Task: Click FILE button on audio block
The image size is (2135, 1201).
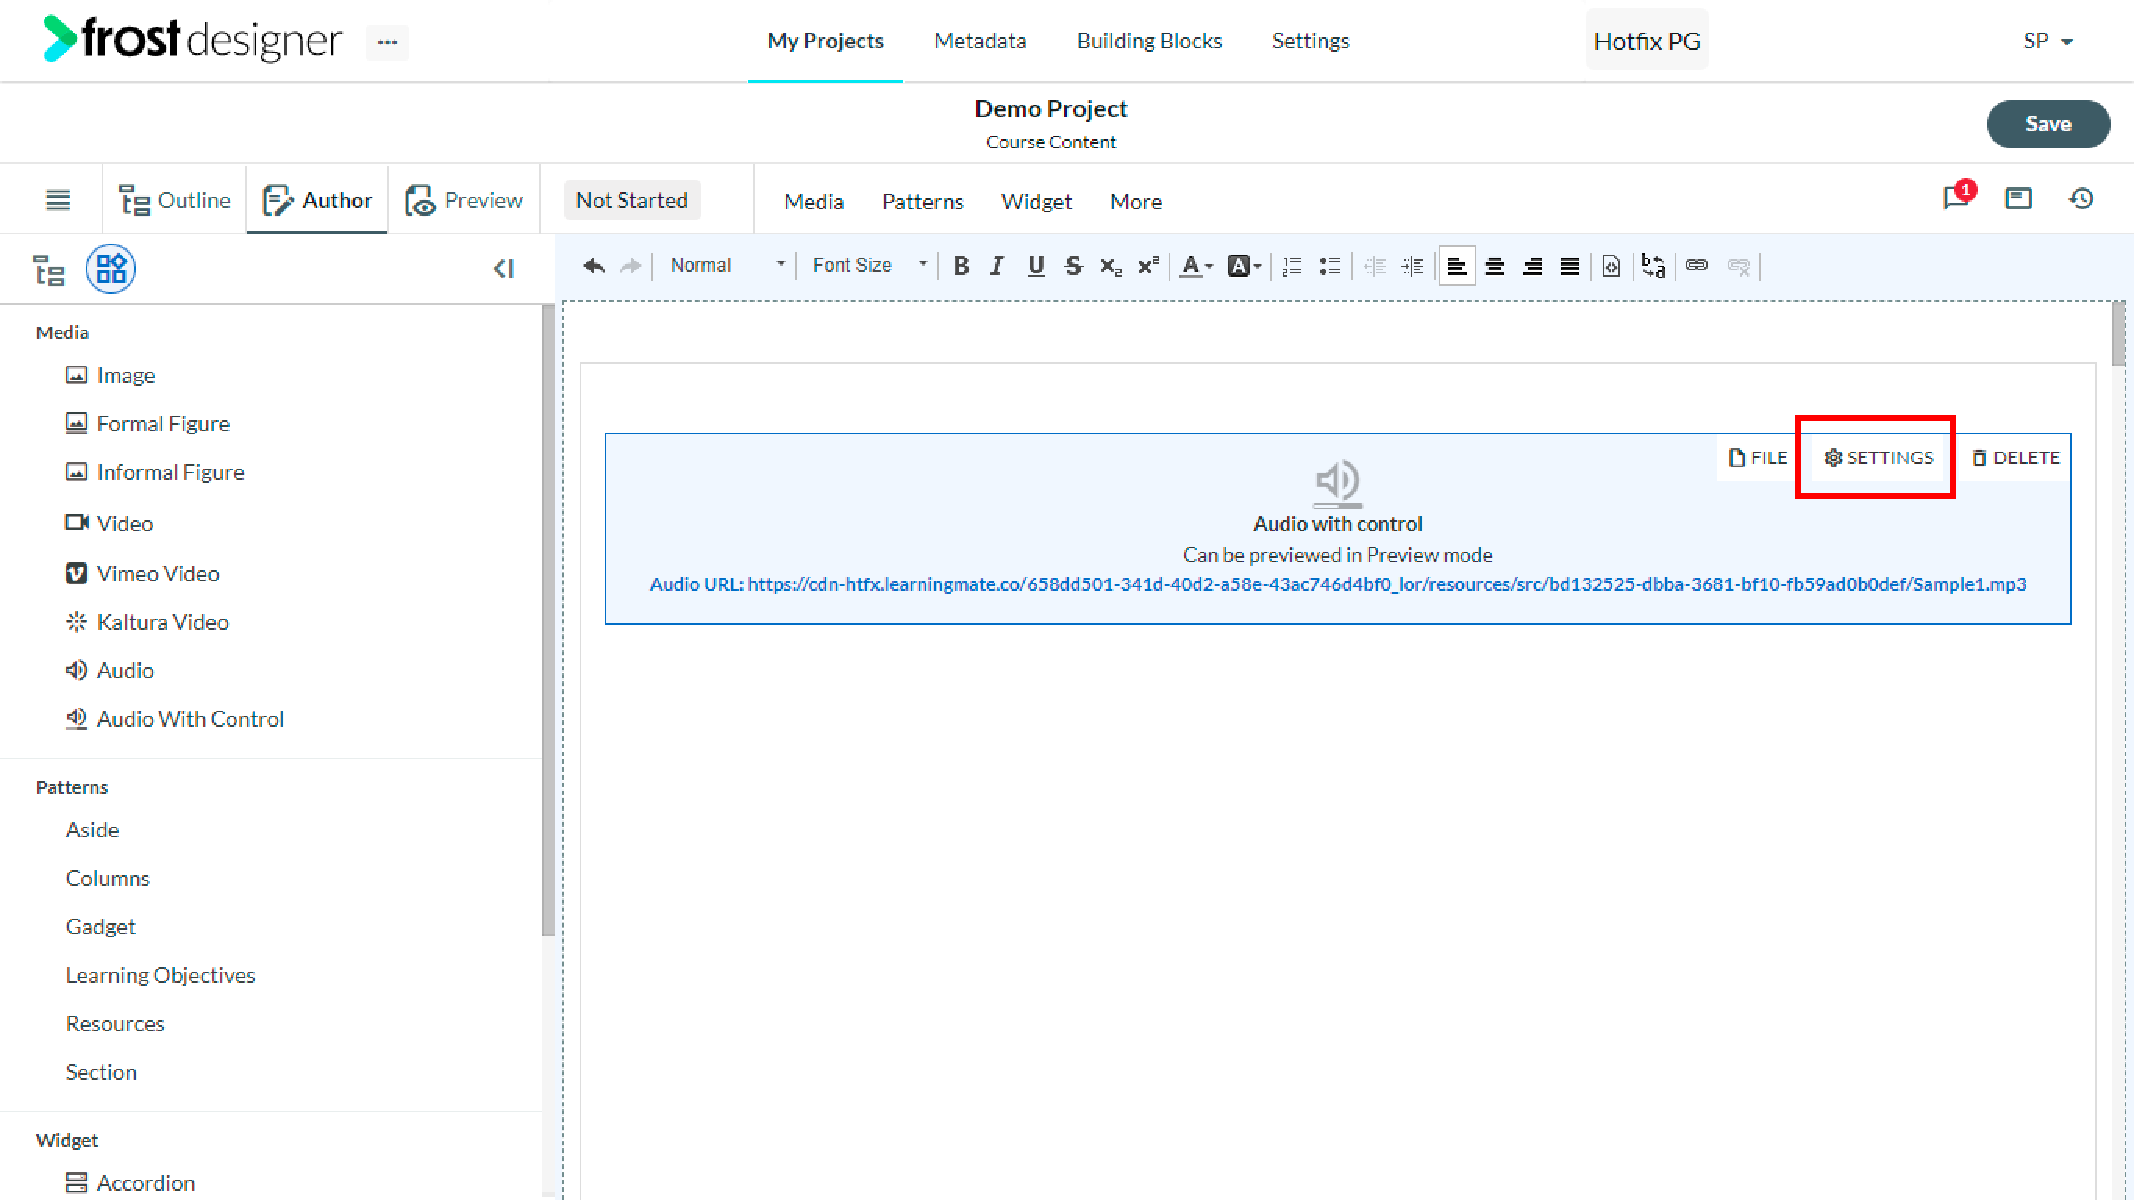Action: [1757, 458]
